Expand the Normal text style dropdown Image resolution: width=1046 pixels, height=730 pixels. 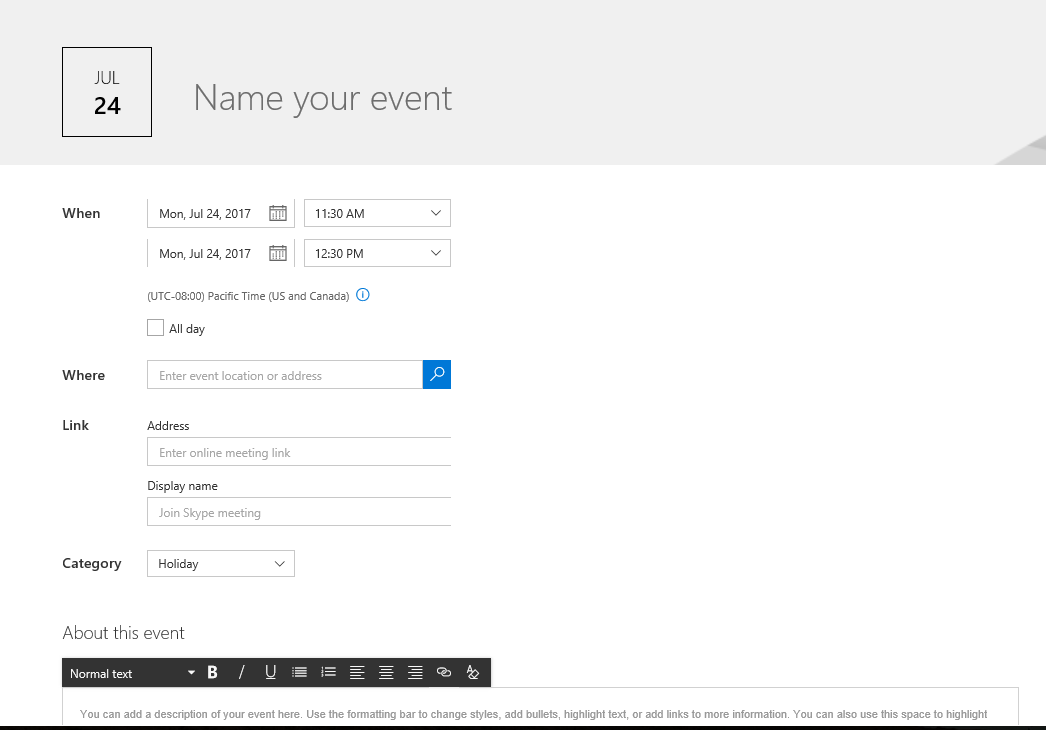click(x=130, y=672)
